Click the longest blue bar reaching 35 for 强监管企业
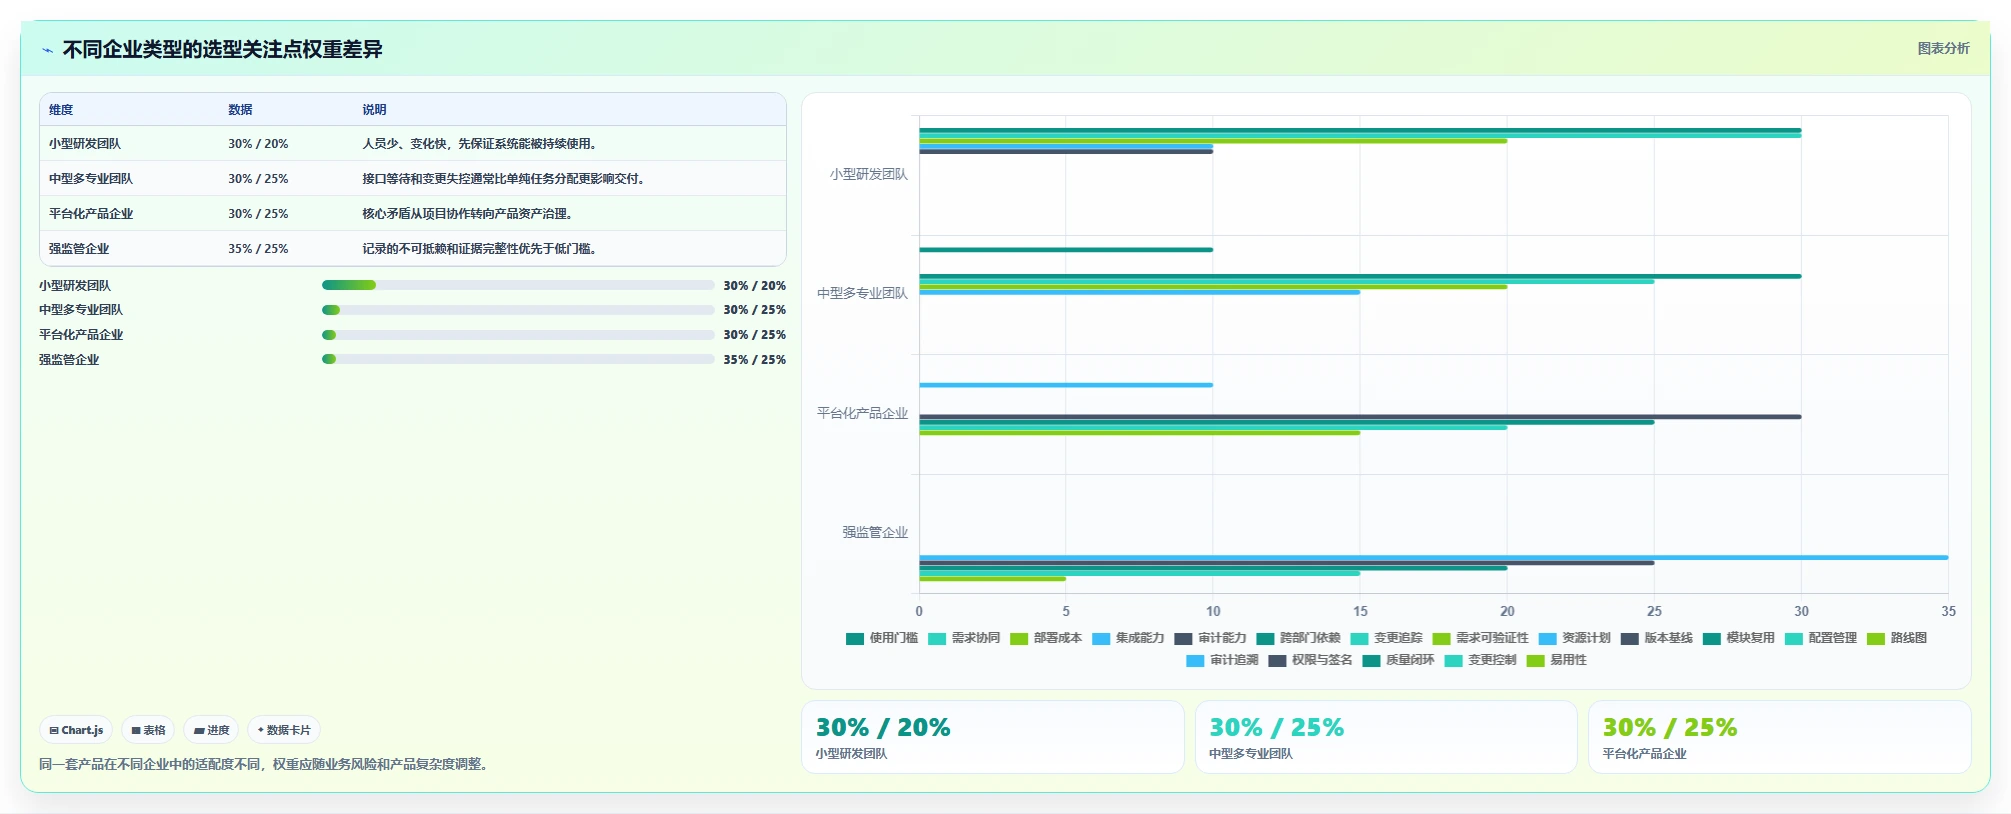2011x814 pixels. pos(1434,557)
